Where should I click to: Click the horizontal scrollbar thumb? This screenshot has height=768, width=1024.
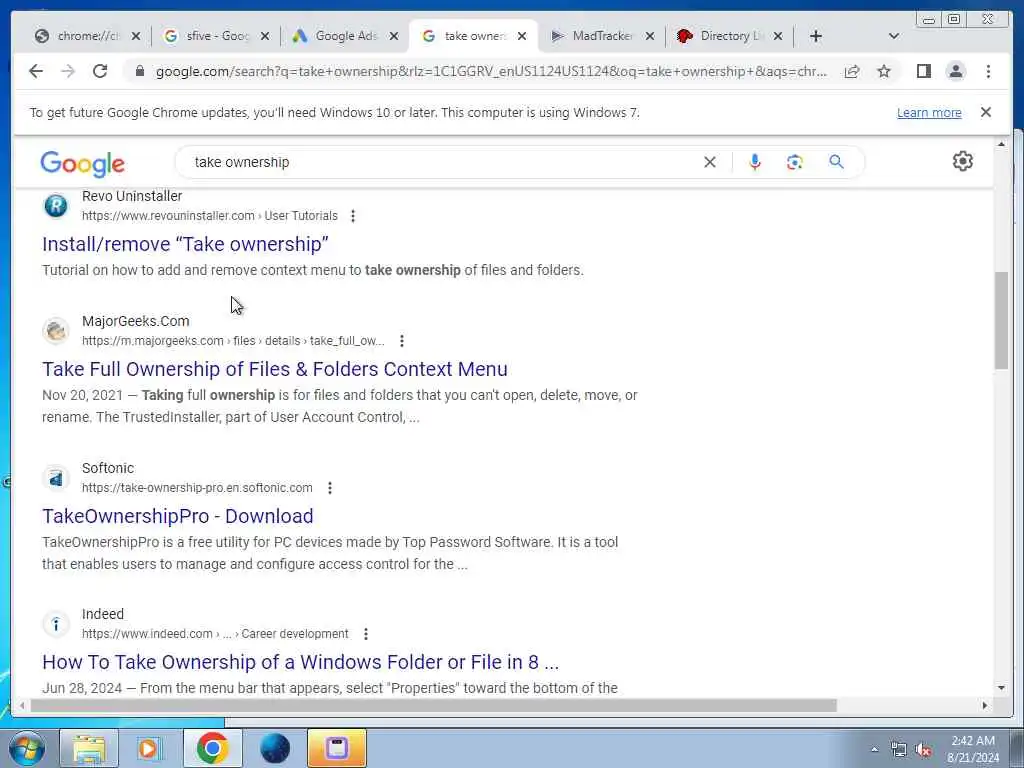pyautogui.click(x=434, y=705)
